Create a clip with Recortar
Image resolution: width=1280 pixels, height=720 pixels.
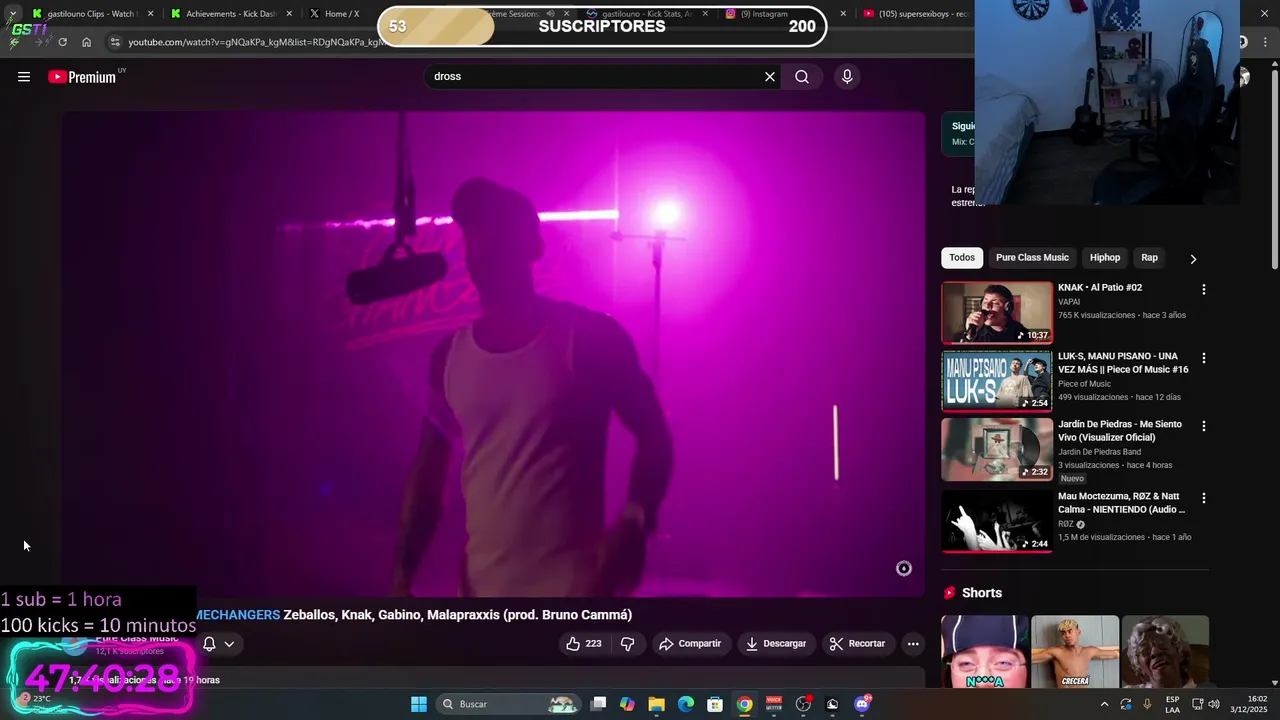[x=858, y=644]
